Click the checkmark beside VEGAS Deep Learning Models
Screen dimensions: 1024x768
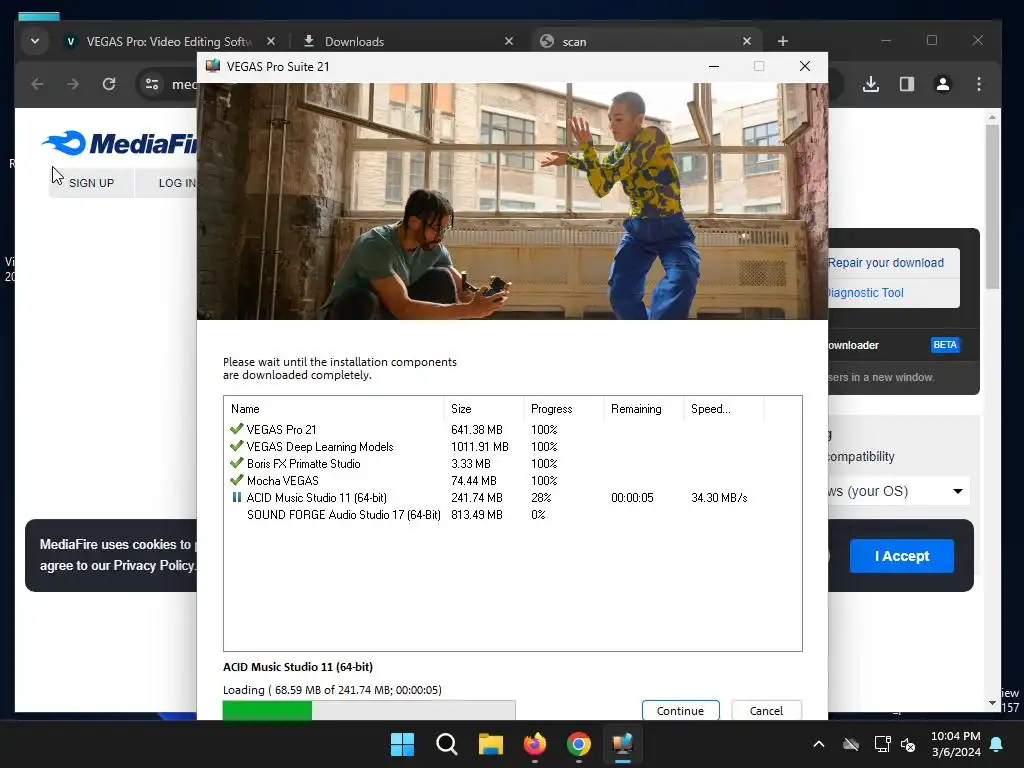coord(236,446)
